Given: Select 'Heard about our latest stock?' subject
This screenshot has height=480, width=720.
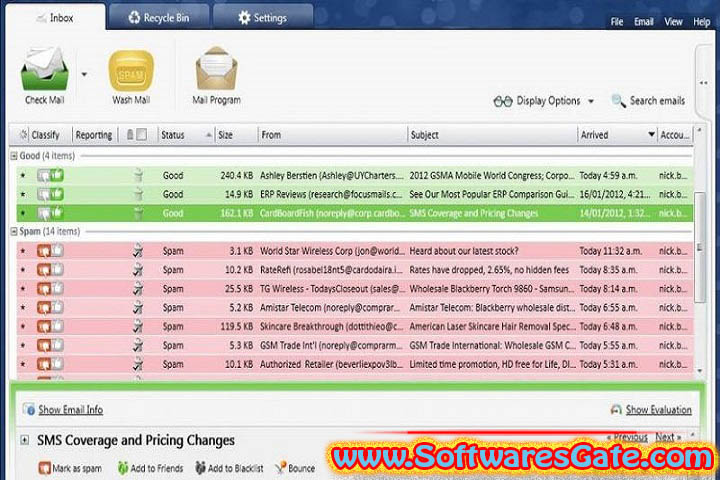Looking at the screenshot, I should (x=464, y=251).
